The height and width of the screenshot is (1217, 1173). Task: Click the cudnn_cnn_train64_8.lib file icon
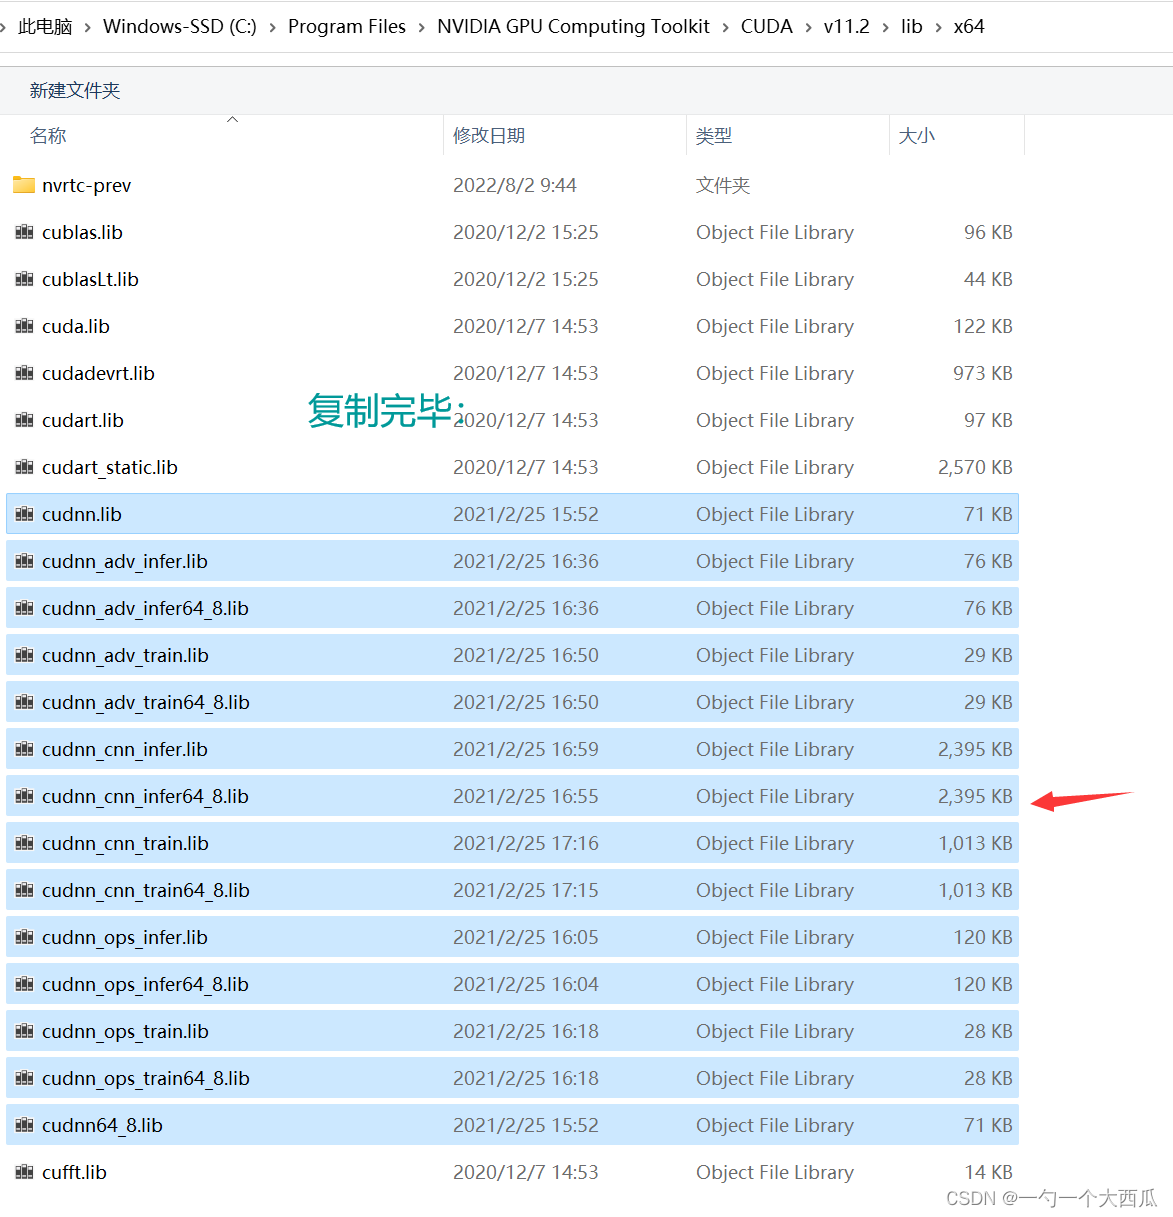25,890
